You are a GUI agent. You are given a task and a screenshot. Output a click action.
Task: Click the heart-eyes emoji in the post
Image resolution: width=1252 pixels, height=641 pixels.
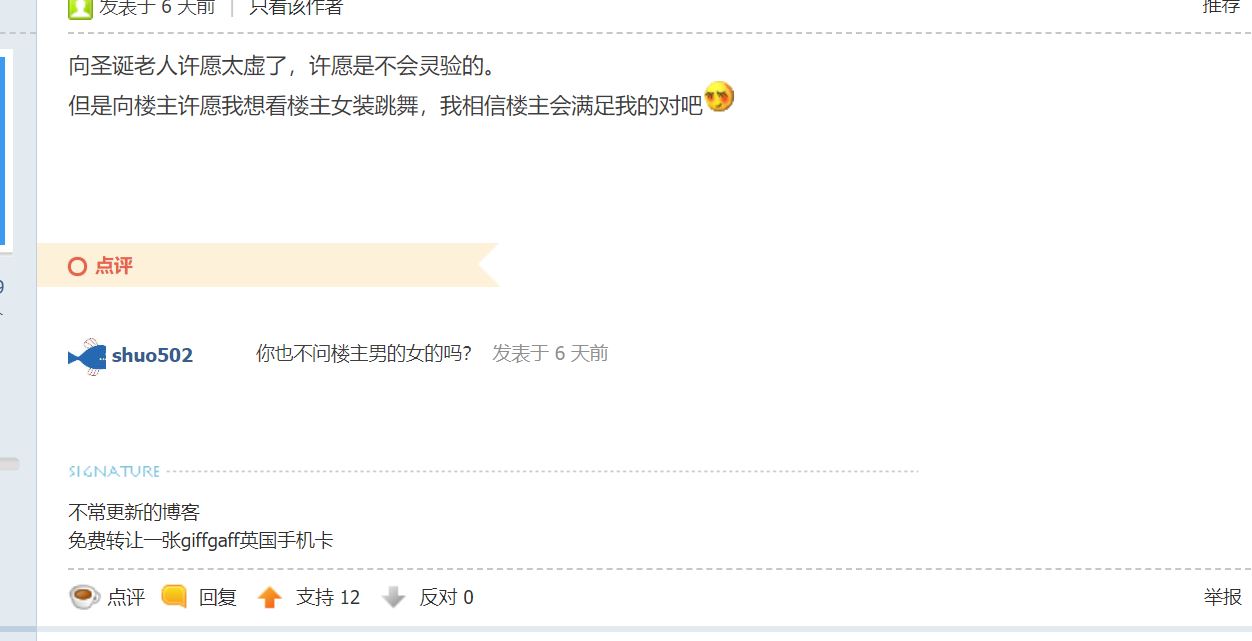click(x=719, y=97)
